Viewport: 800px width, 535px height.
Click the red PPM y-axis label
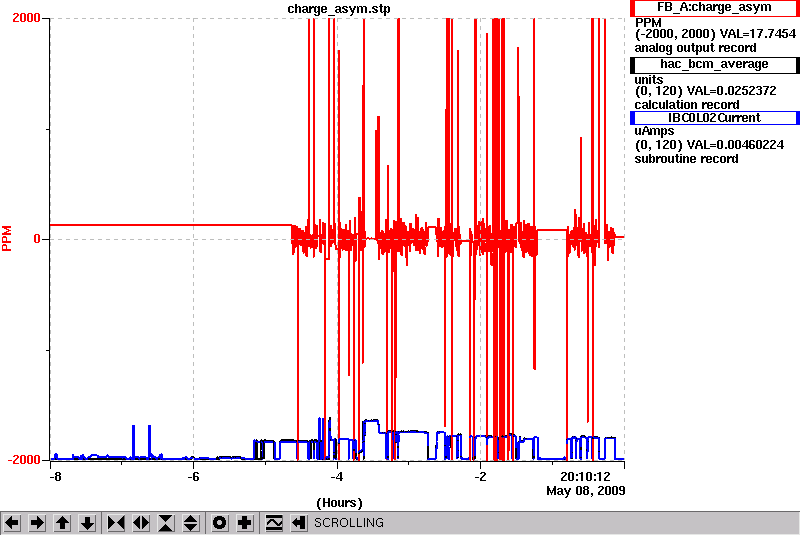click(7, 238)
